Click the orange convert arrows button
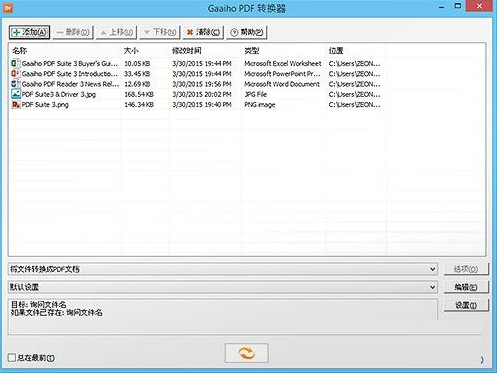Screen dimensions: 497x373 pyautogui.click(x=247, y=353)
